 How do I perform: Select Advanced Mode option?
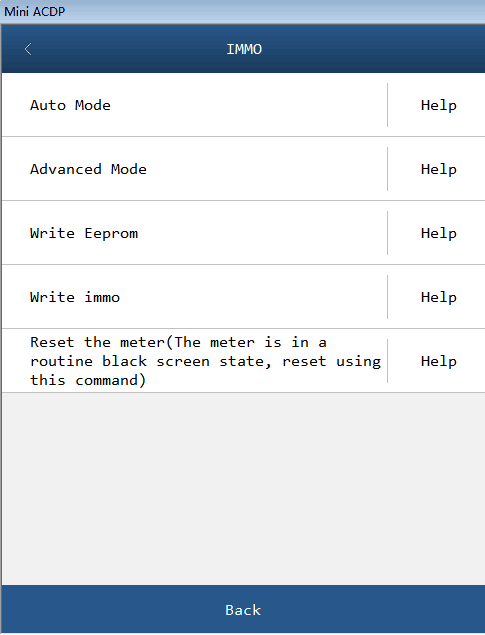(x=194, y=169)
